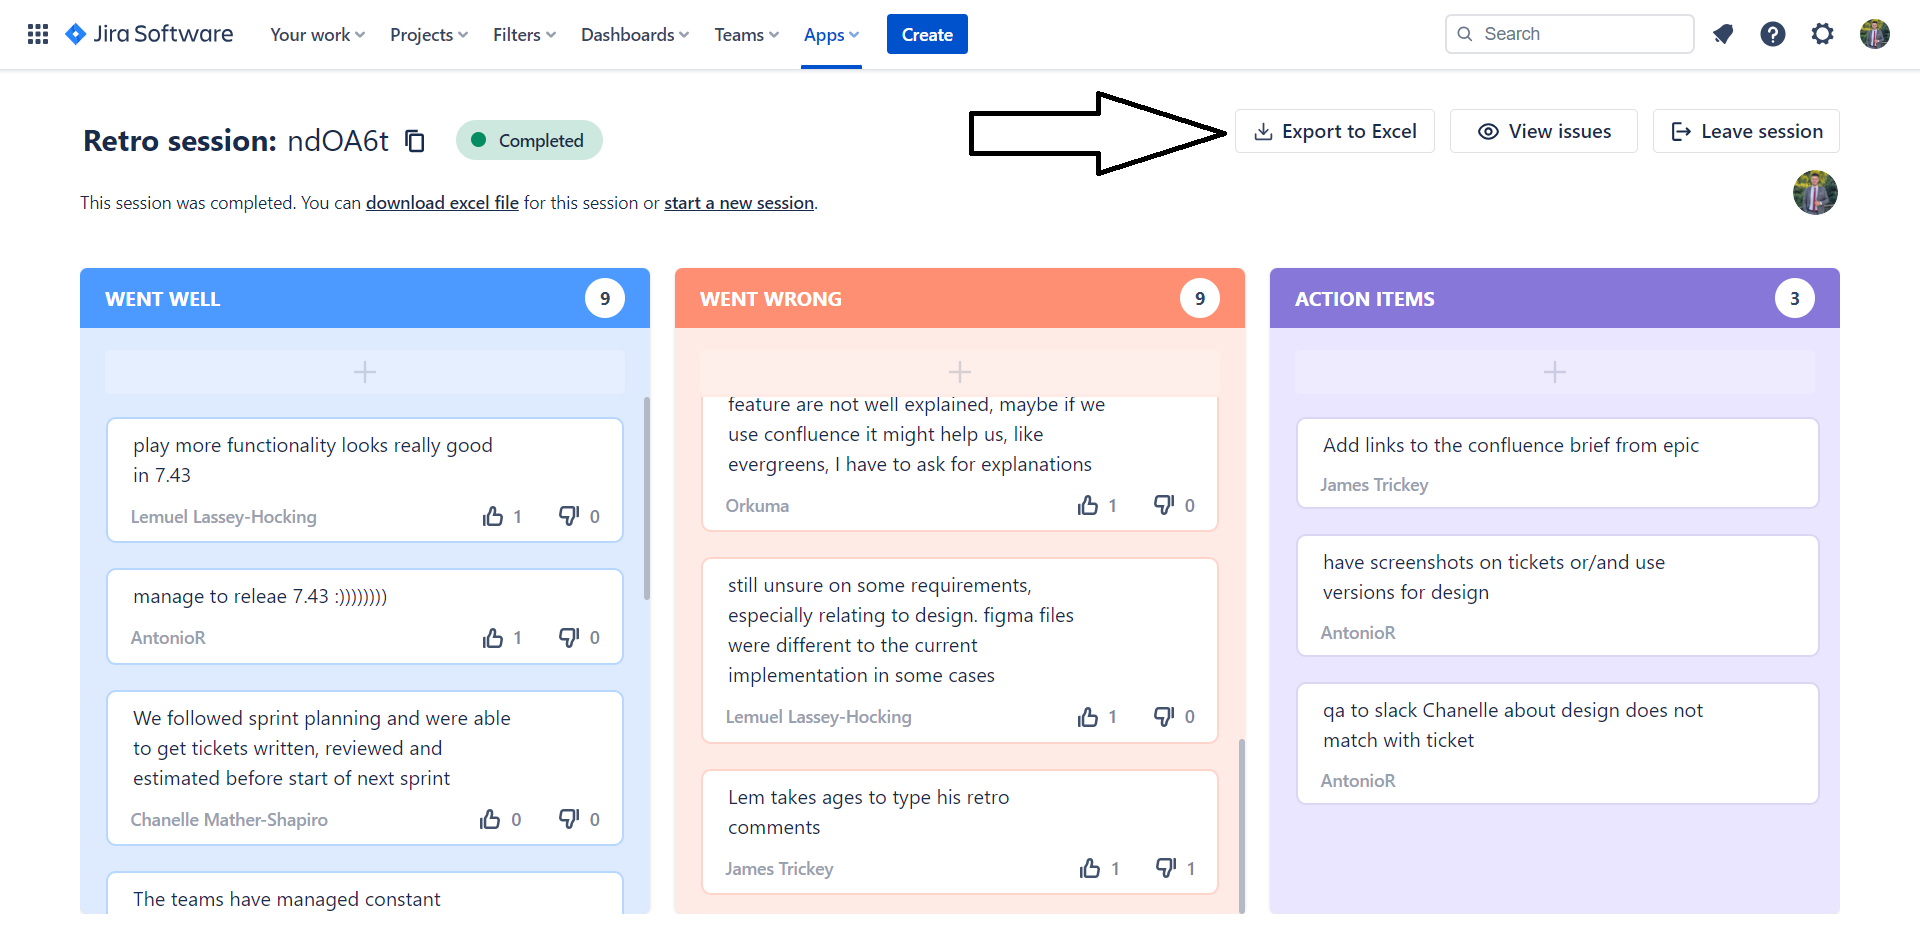Open the Dashboards menu

point(634,35)
